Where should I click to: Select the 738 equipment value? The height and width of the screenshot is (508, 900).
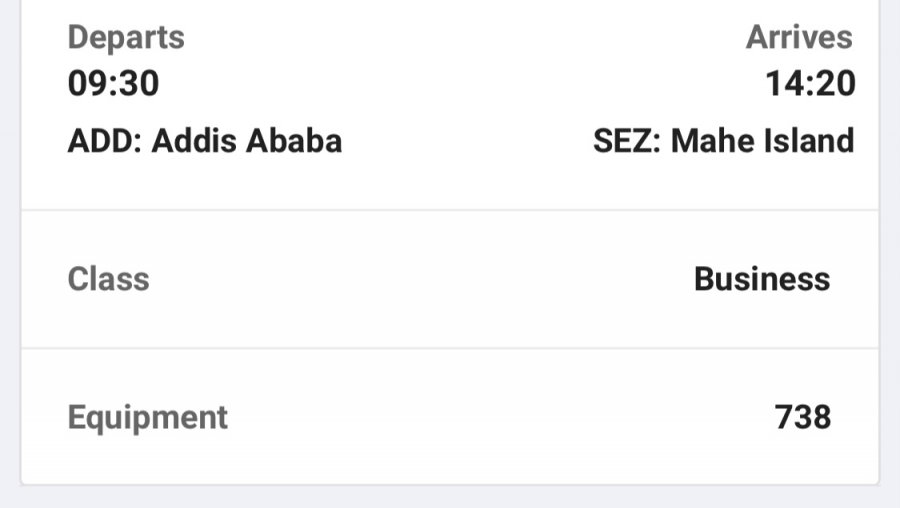[803, 416]
